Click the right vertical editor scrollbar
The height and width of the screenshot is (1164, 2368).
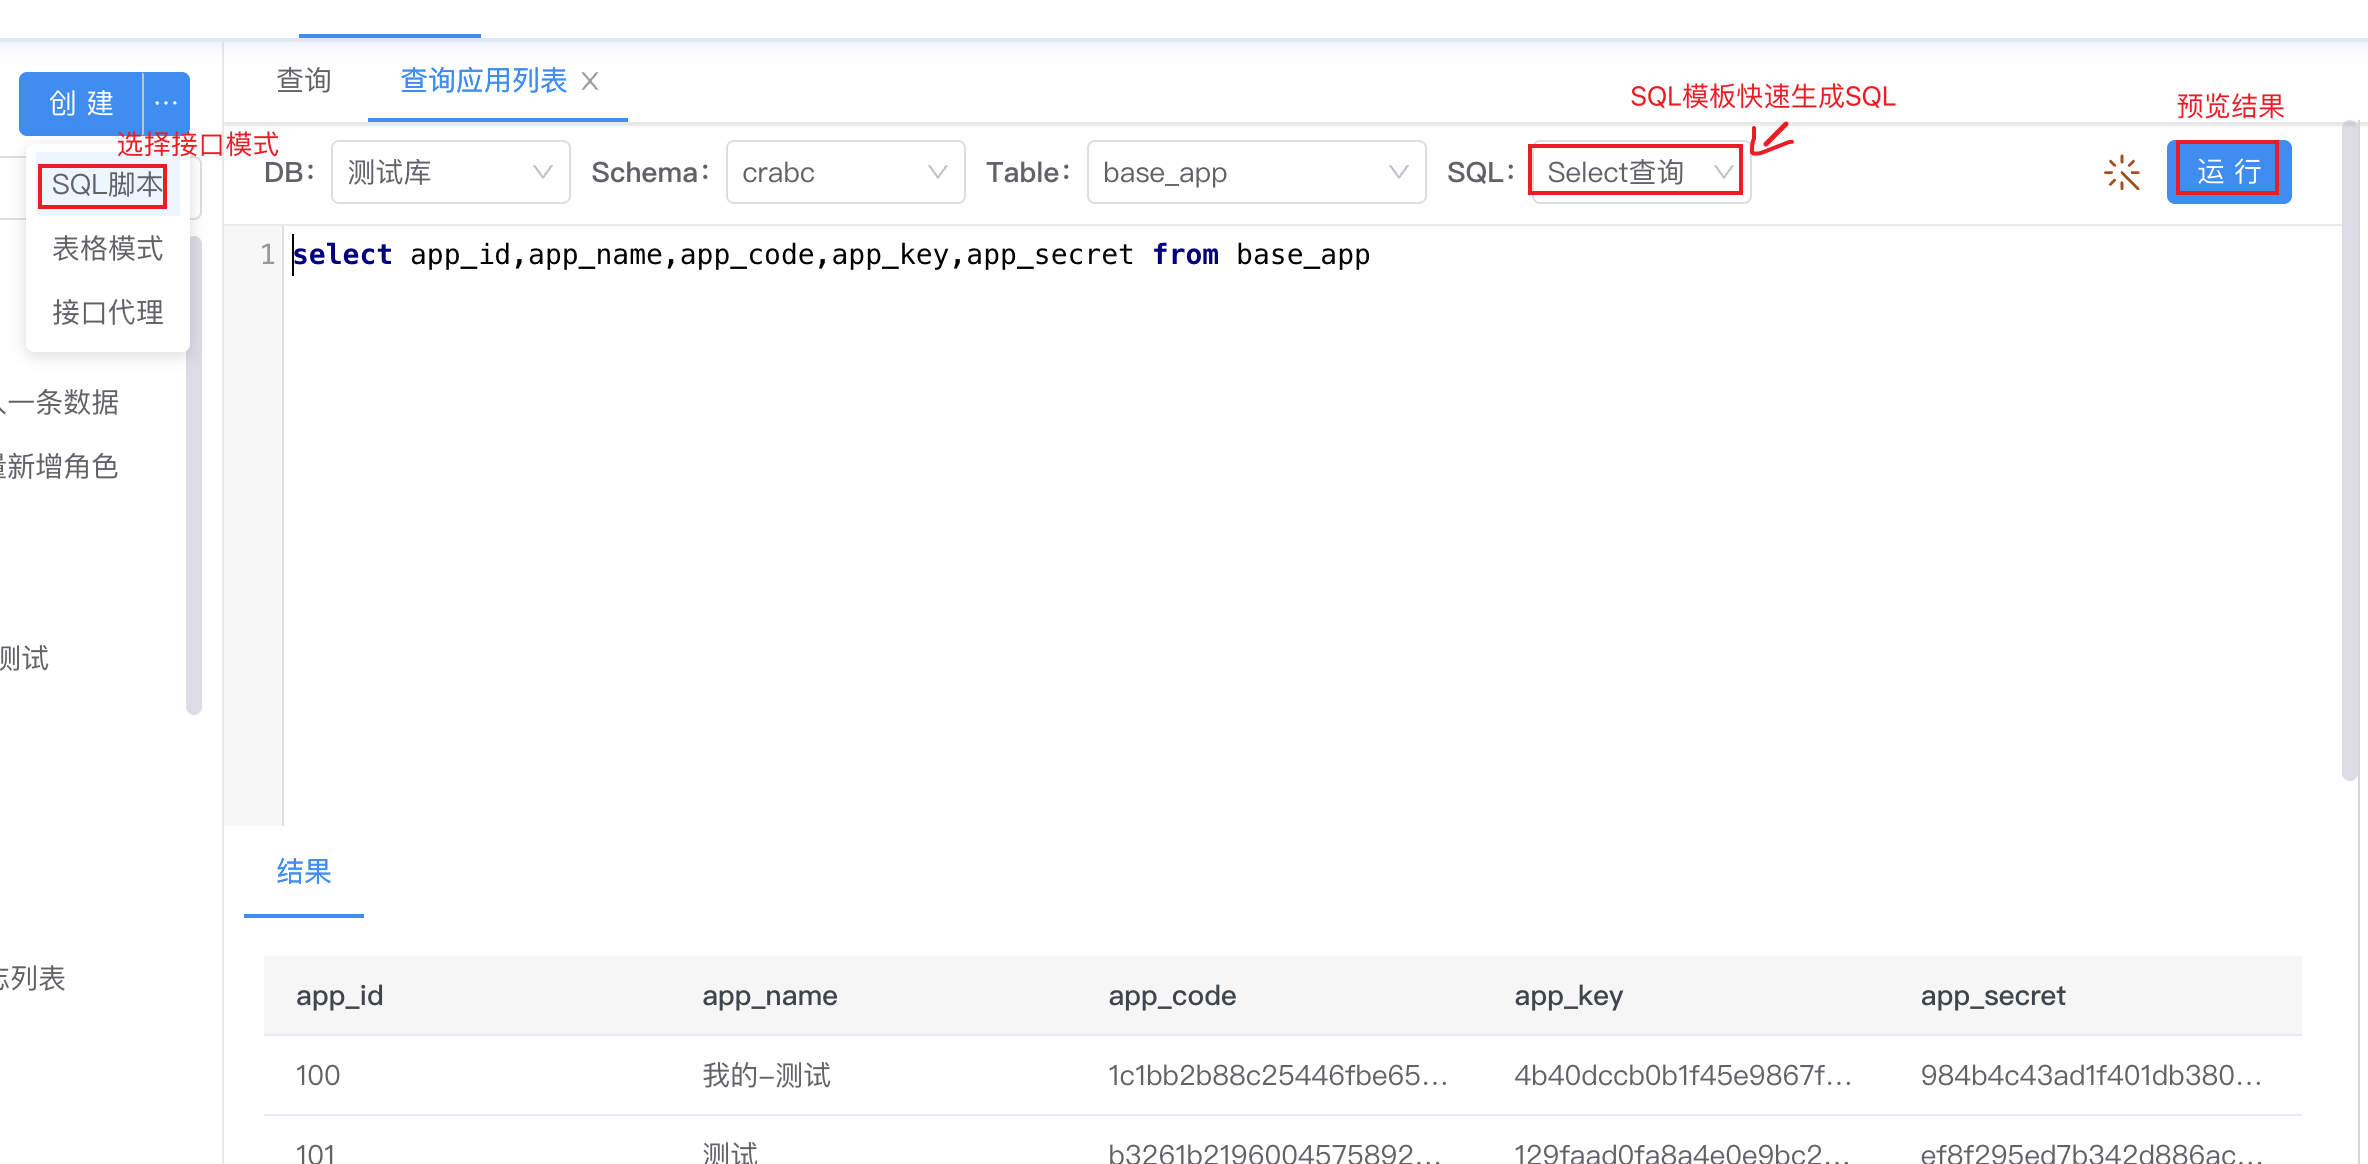coord(2349,450)
